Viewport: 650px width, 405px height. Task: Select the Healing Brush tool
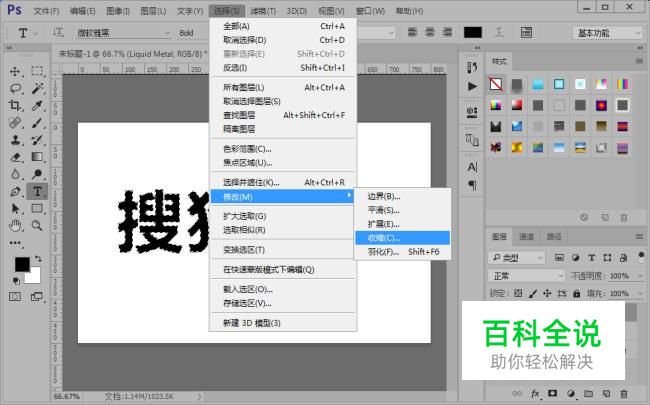(15, 123)
